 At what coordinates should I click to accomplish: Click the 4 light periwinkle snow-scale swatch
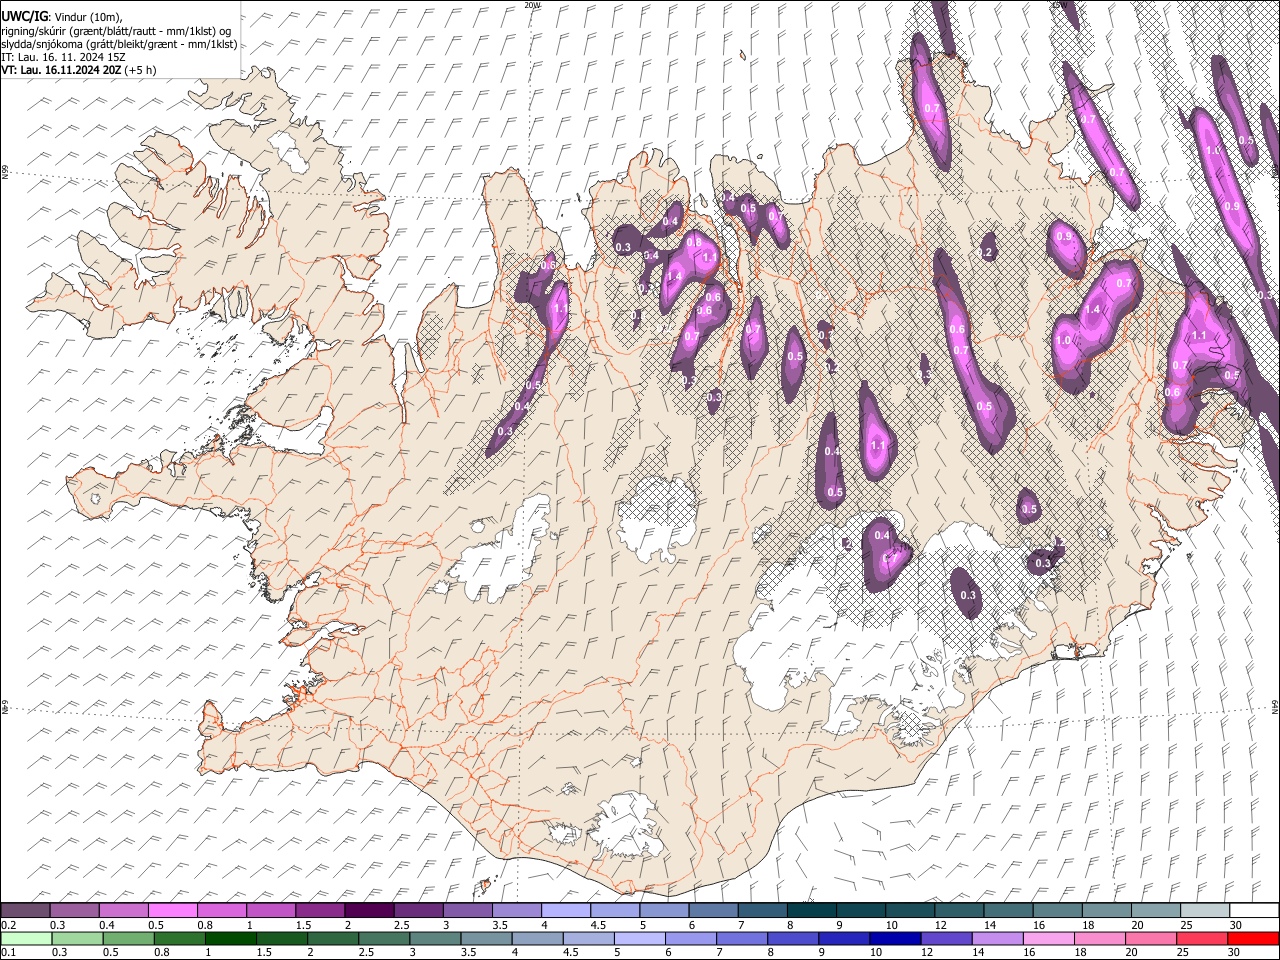click(565, 911)
